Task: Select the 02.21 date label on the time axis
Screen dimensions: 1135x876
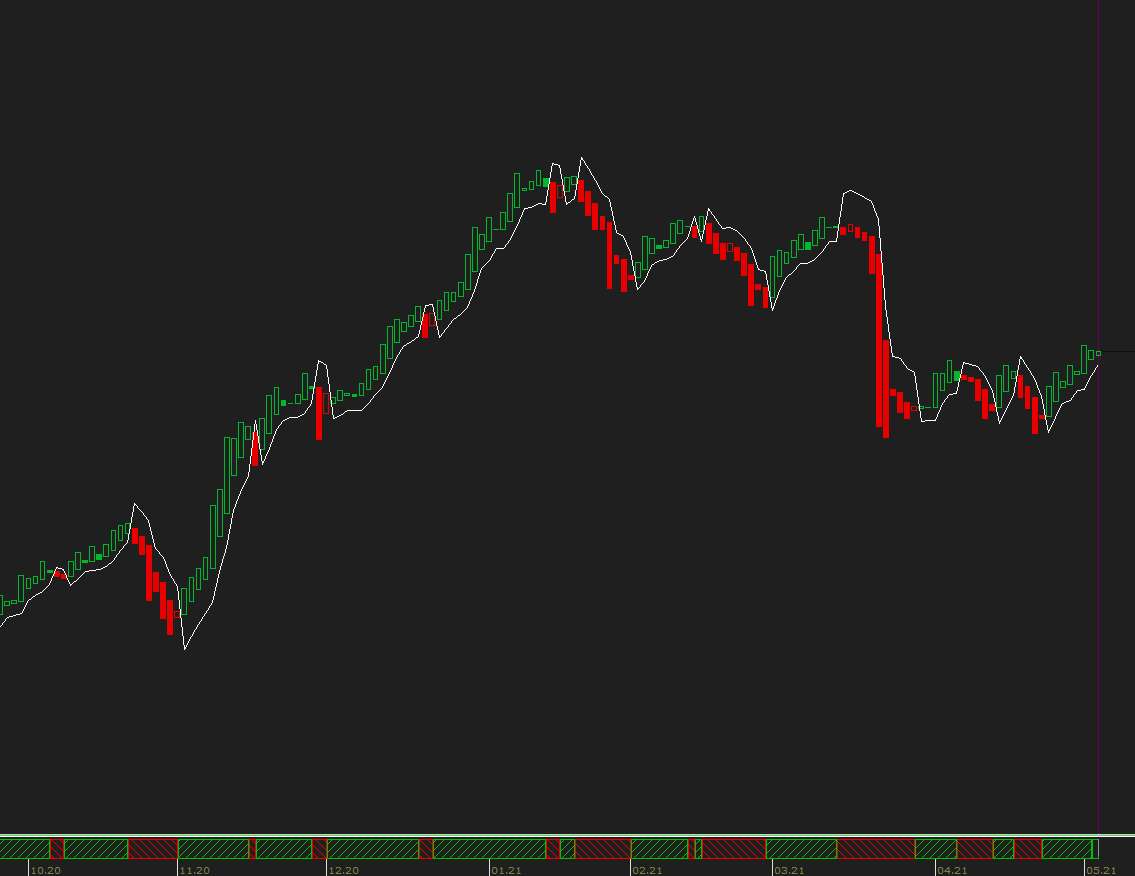Action: [x=646, y=870]
